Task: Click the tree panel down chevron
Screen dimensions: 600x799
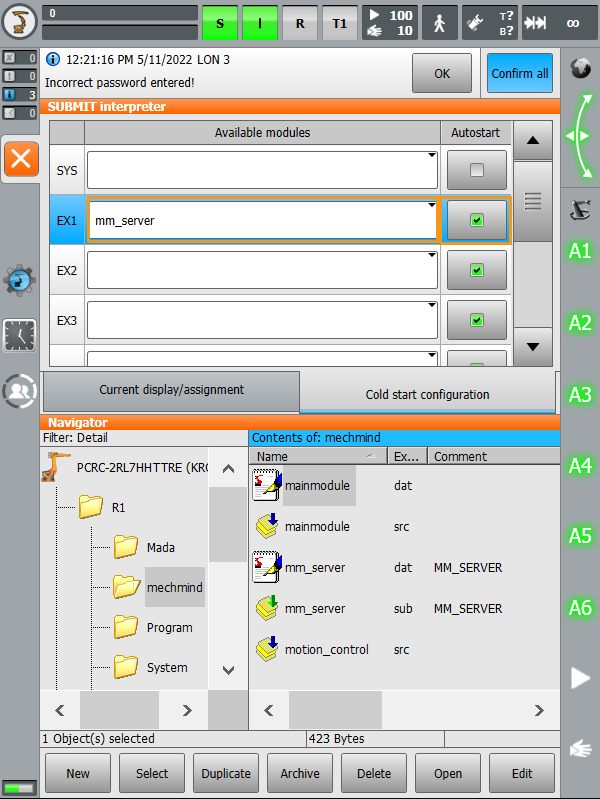Action: tap(228, 670)
